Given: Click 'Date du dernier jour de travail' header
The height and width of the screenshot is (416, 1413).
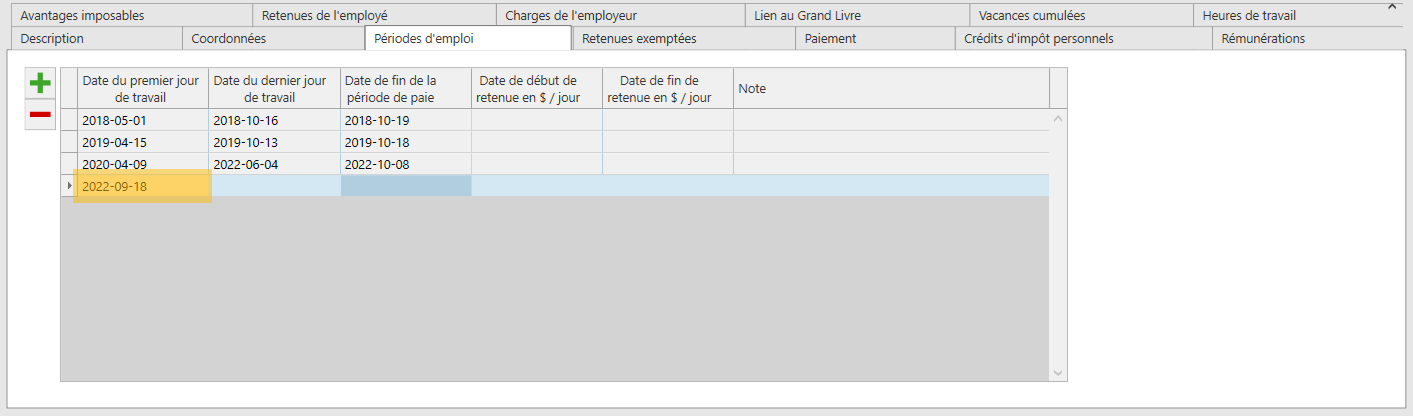Looking at the screenshot, I should pos(274,89).
